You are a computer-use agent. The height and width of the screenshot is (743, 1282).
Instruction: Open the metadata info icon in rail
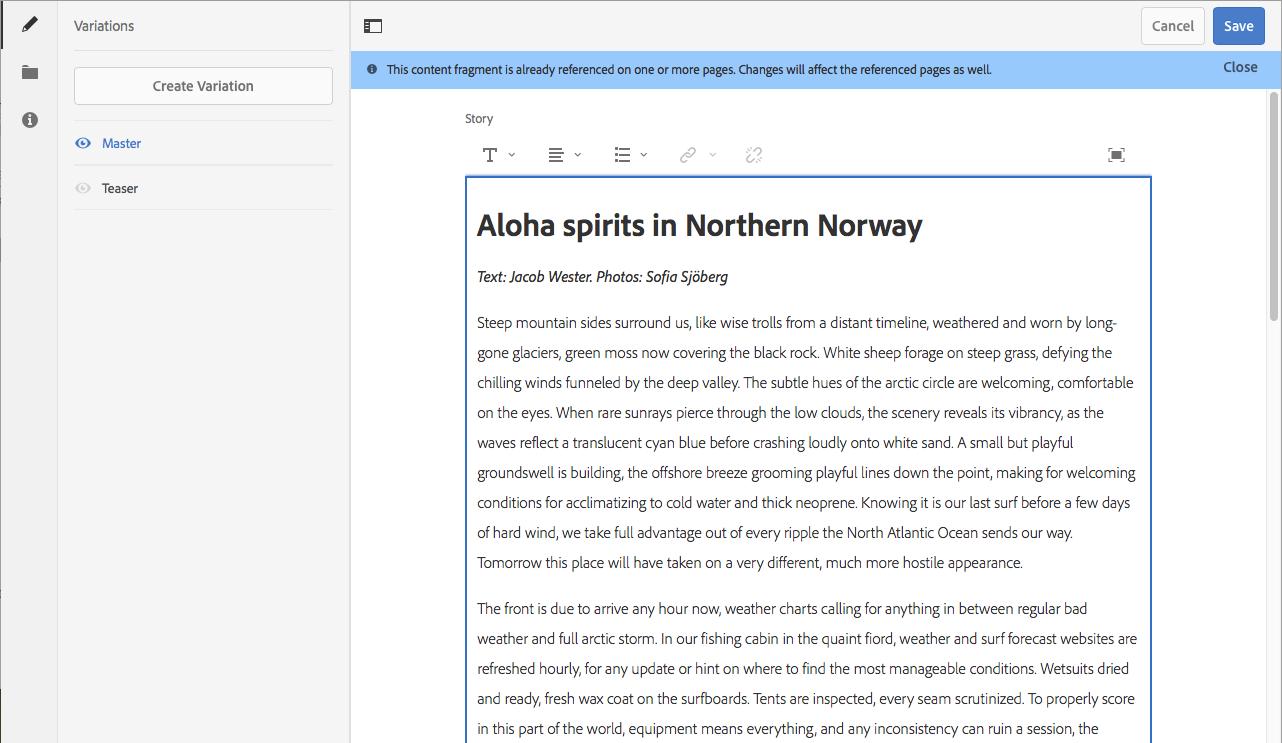coord(30,120)
